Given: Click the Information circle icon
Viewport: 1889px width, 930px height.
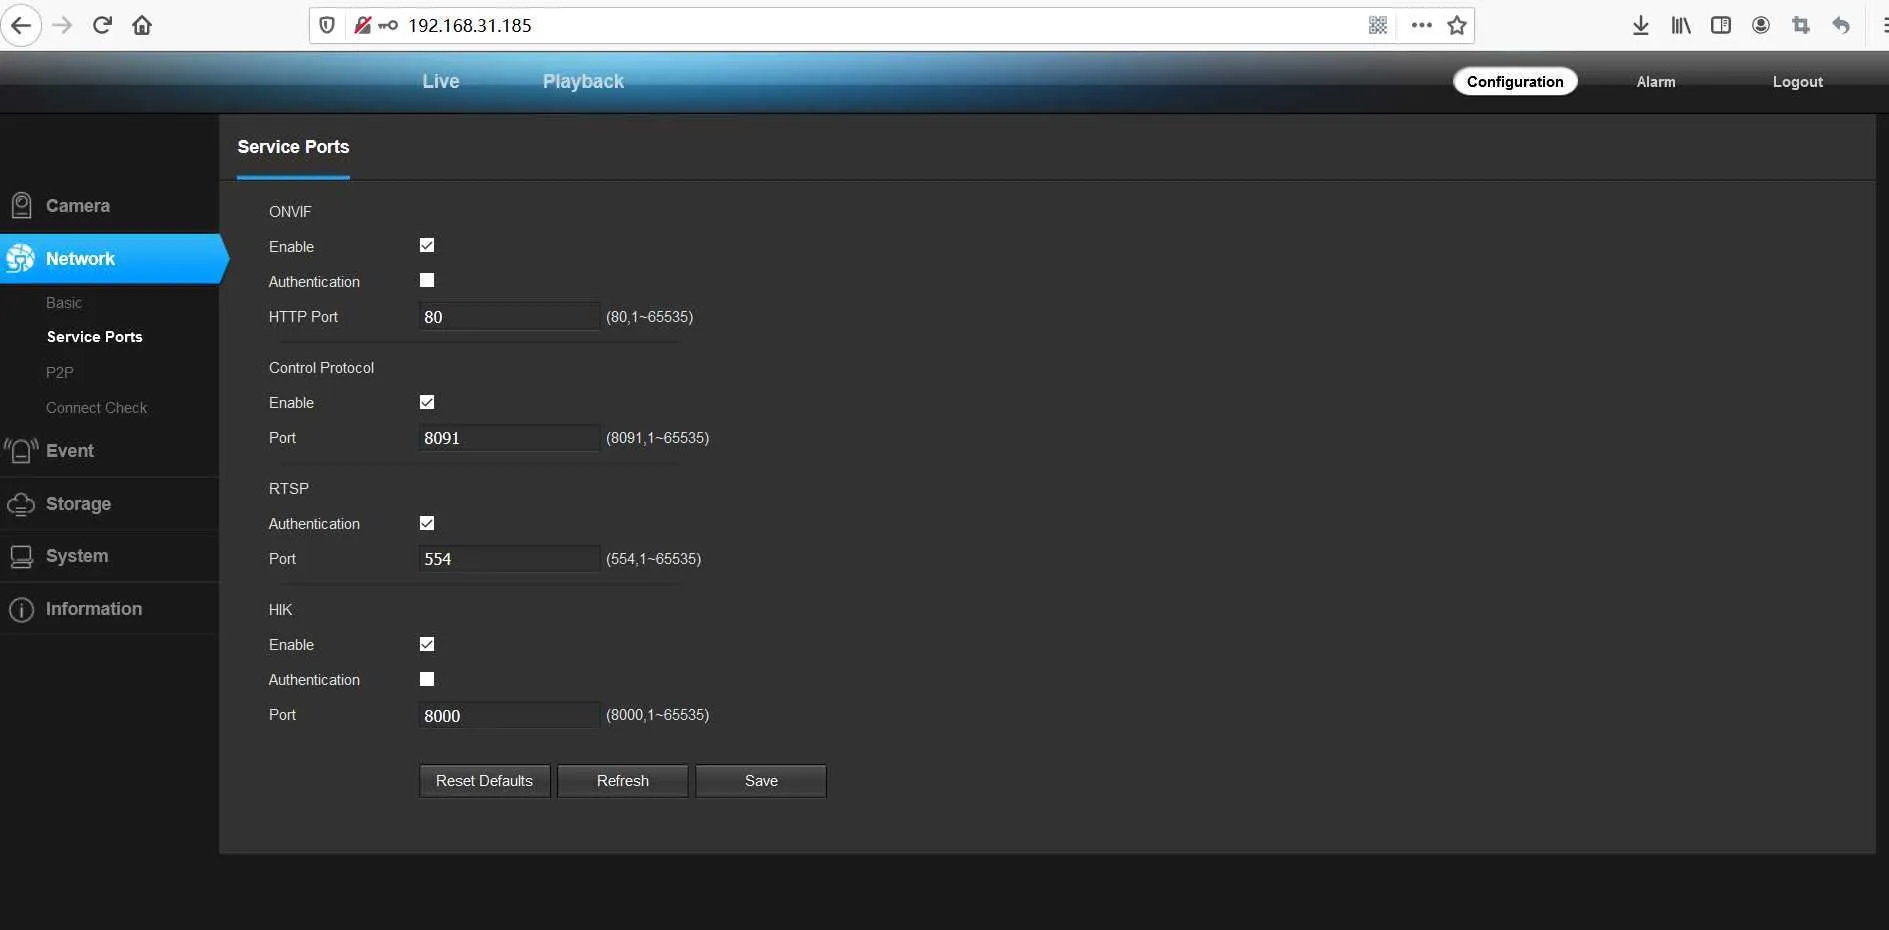Looking at the screenshot, I should [x=21, y=609].
